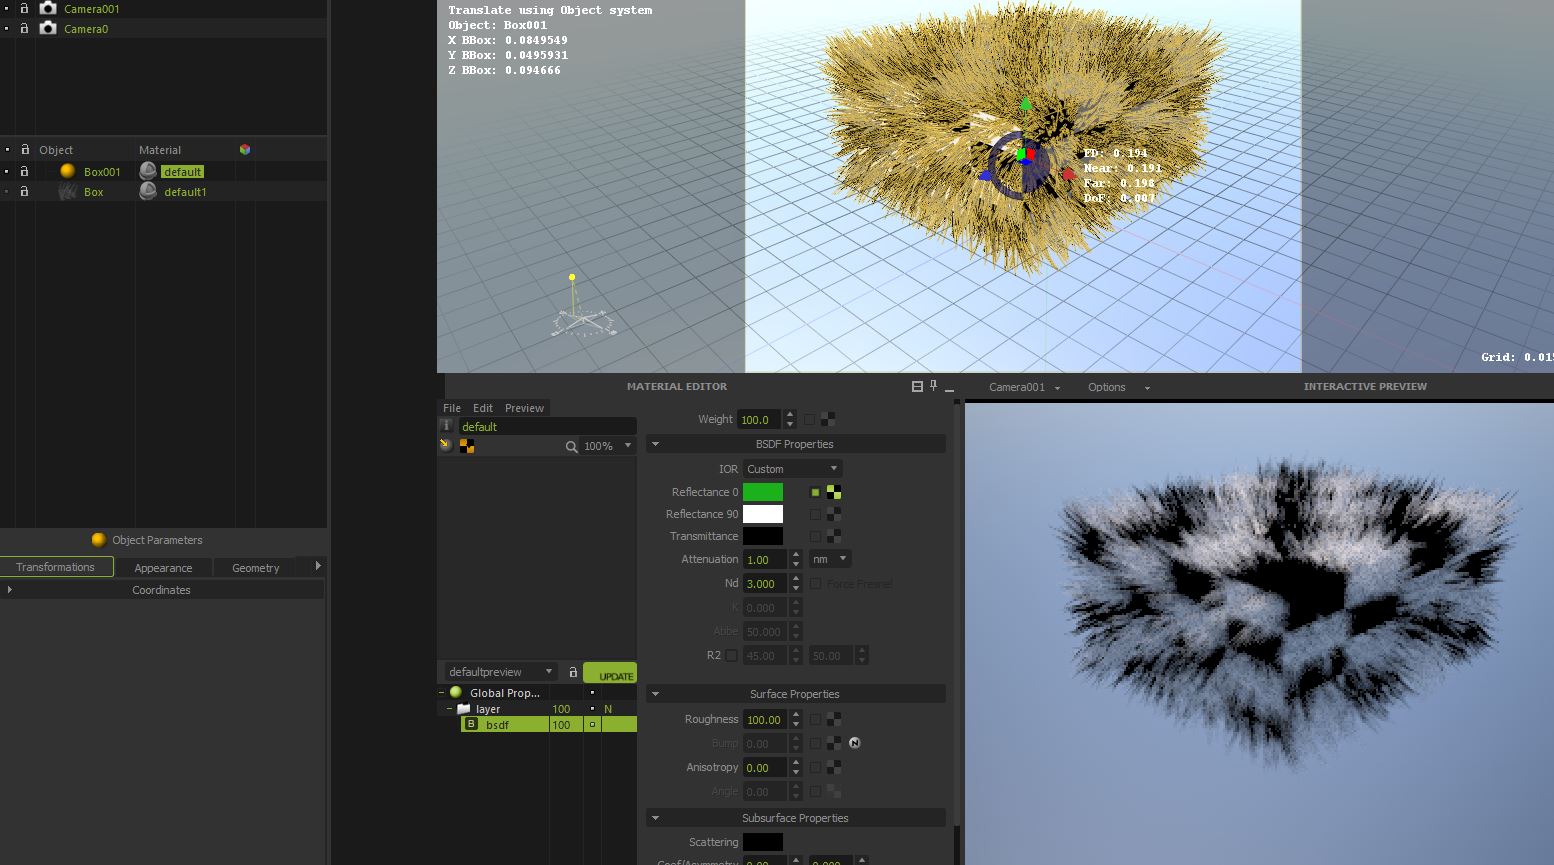Click the Material Editor dock layout icon

pyautogui.click(x=917, y=386)
